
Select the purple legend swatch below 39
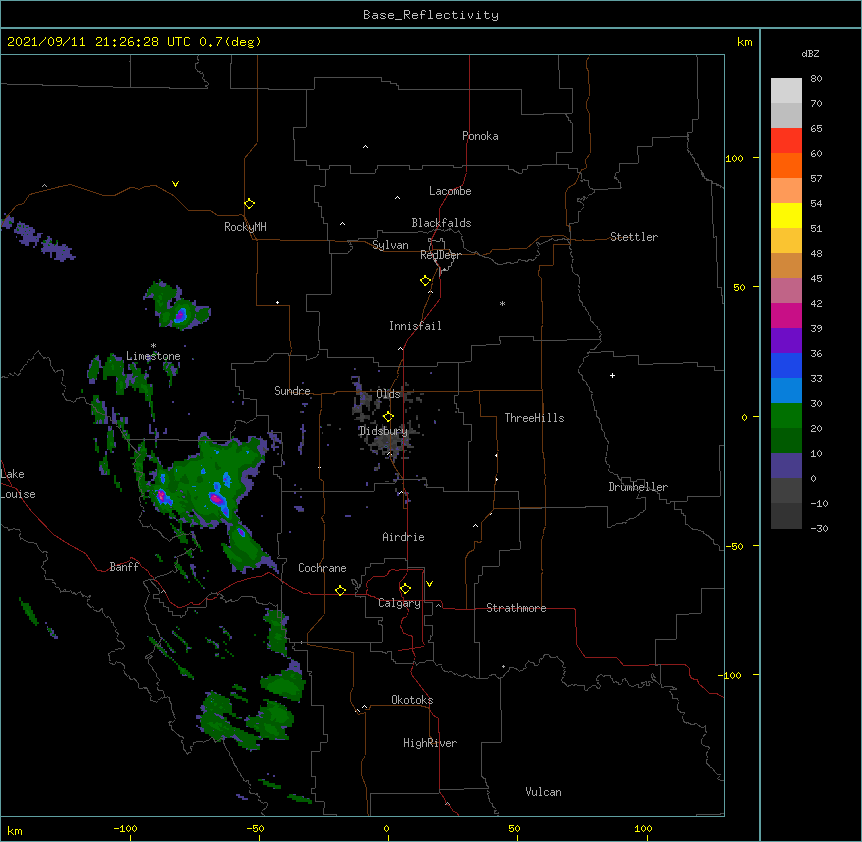point(786,341)
